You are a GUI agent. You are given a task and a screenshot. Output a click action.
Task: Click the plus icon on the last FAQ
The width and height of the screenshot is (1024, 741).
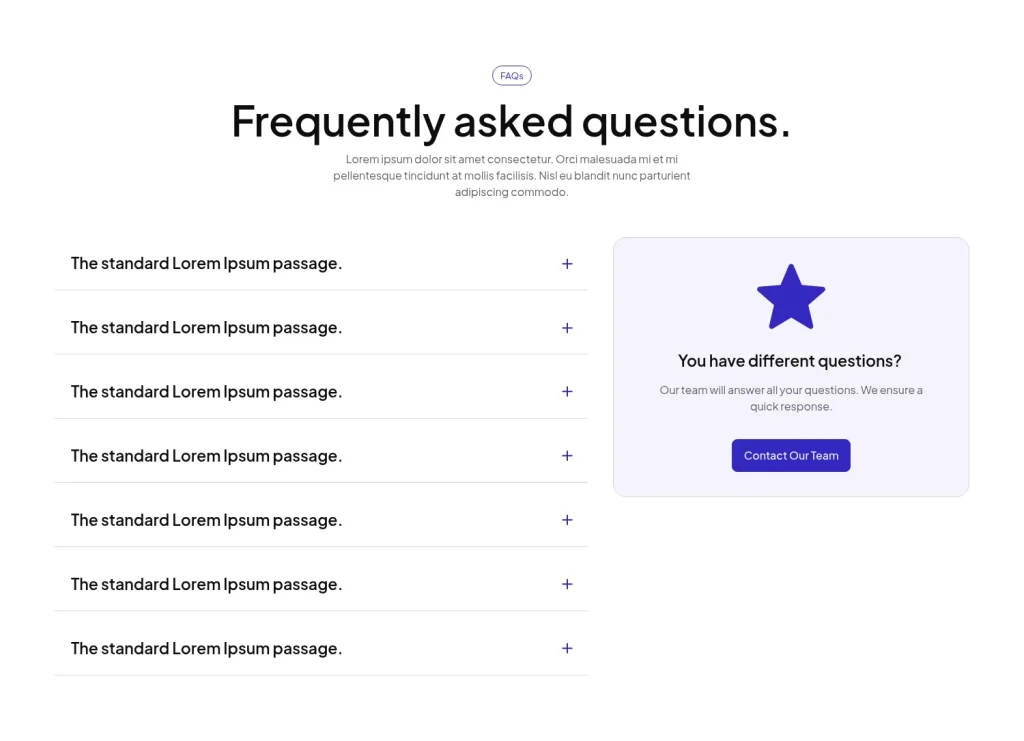point(567,647)
